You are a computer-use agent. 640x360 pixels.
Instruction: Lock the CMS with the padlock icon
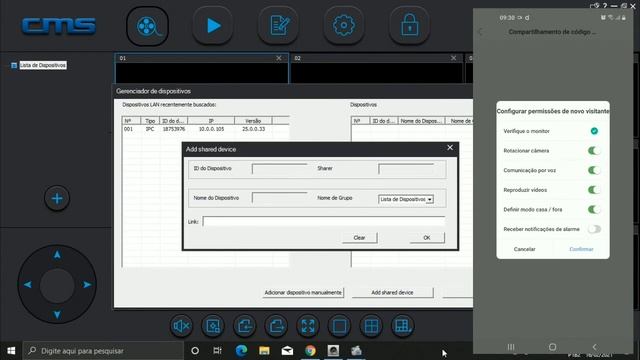point(409,26)
